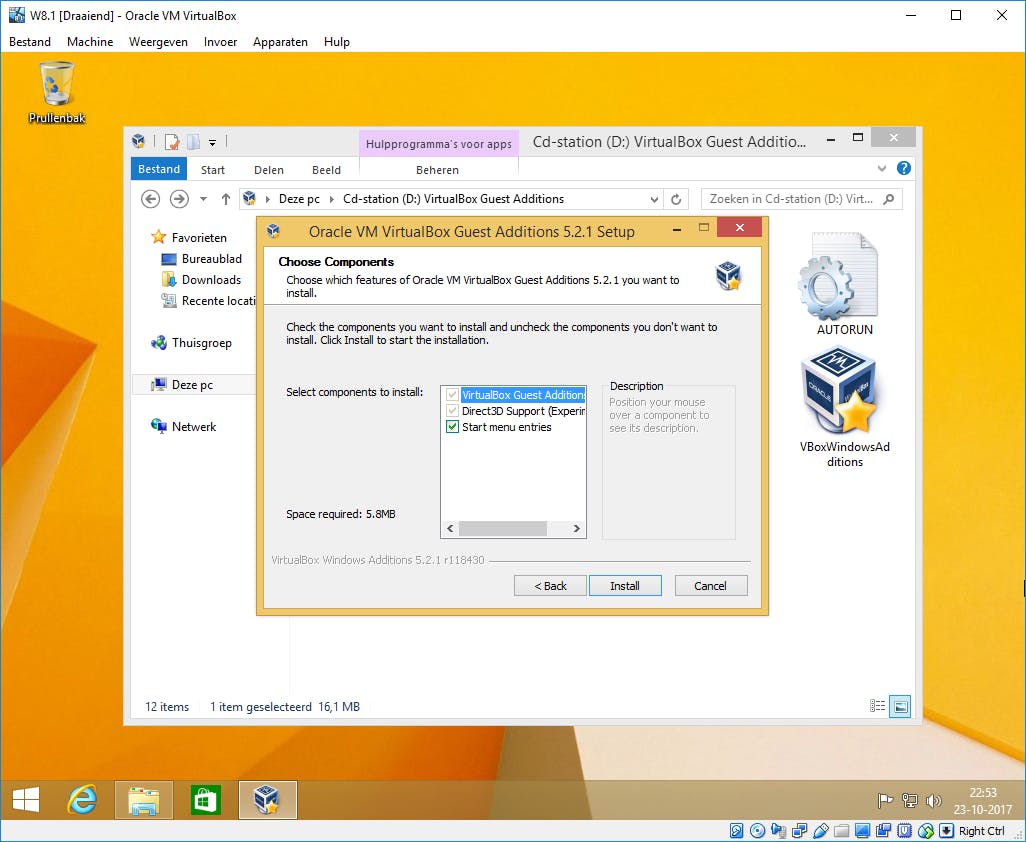The width and height of the screenshot is (1026, 842).
Task: Click Explorer quick access new folder icon
Action: tap(194, 141)
